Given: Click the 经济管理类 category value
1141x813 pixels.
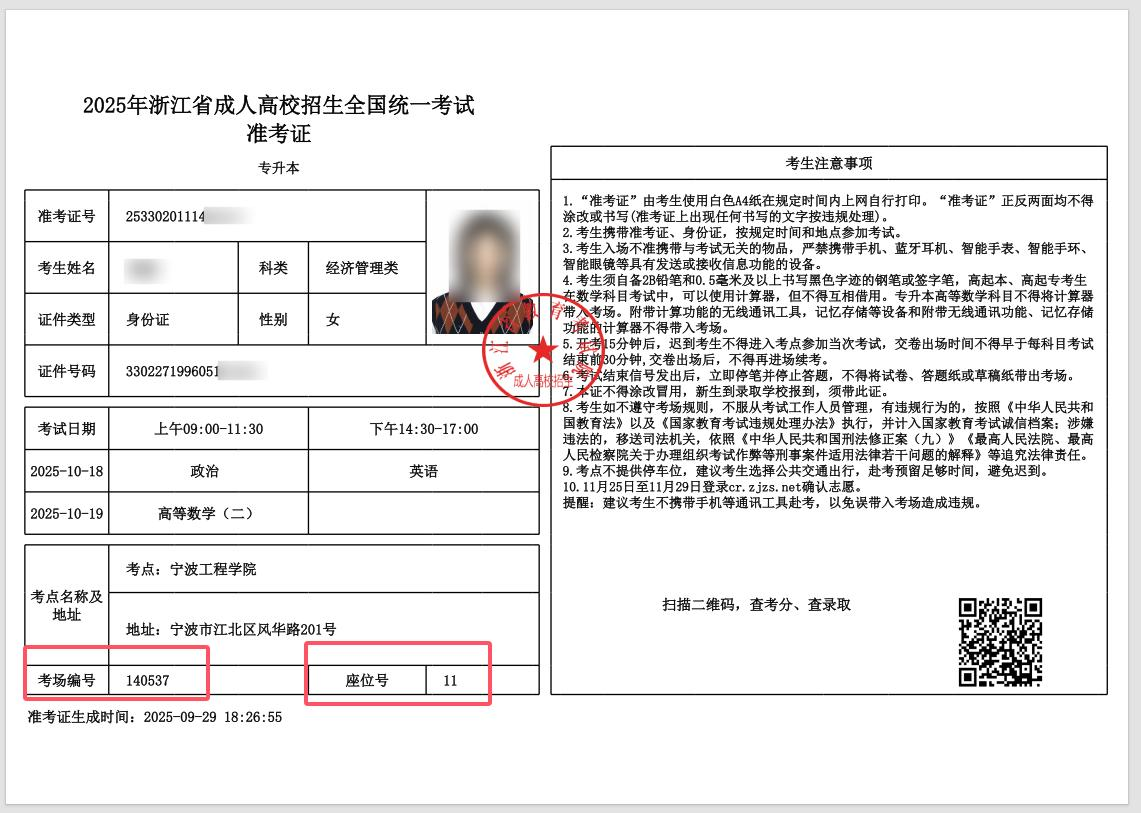Looking at the screenshot, I should 362,268.
